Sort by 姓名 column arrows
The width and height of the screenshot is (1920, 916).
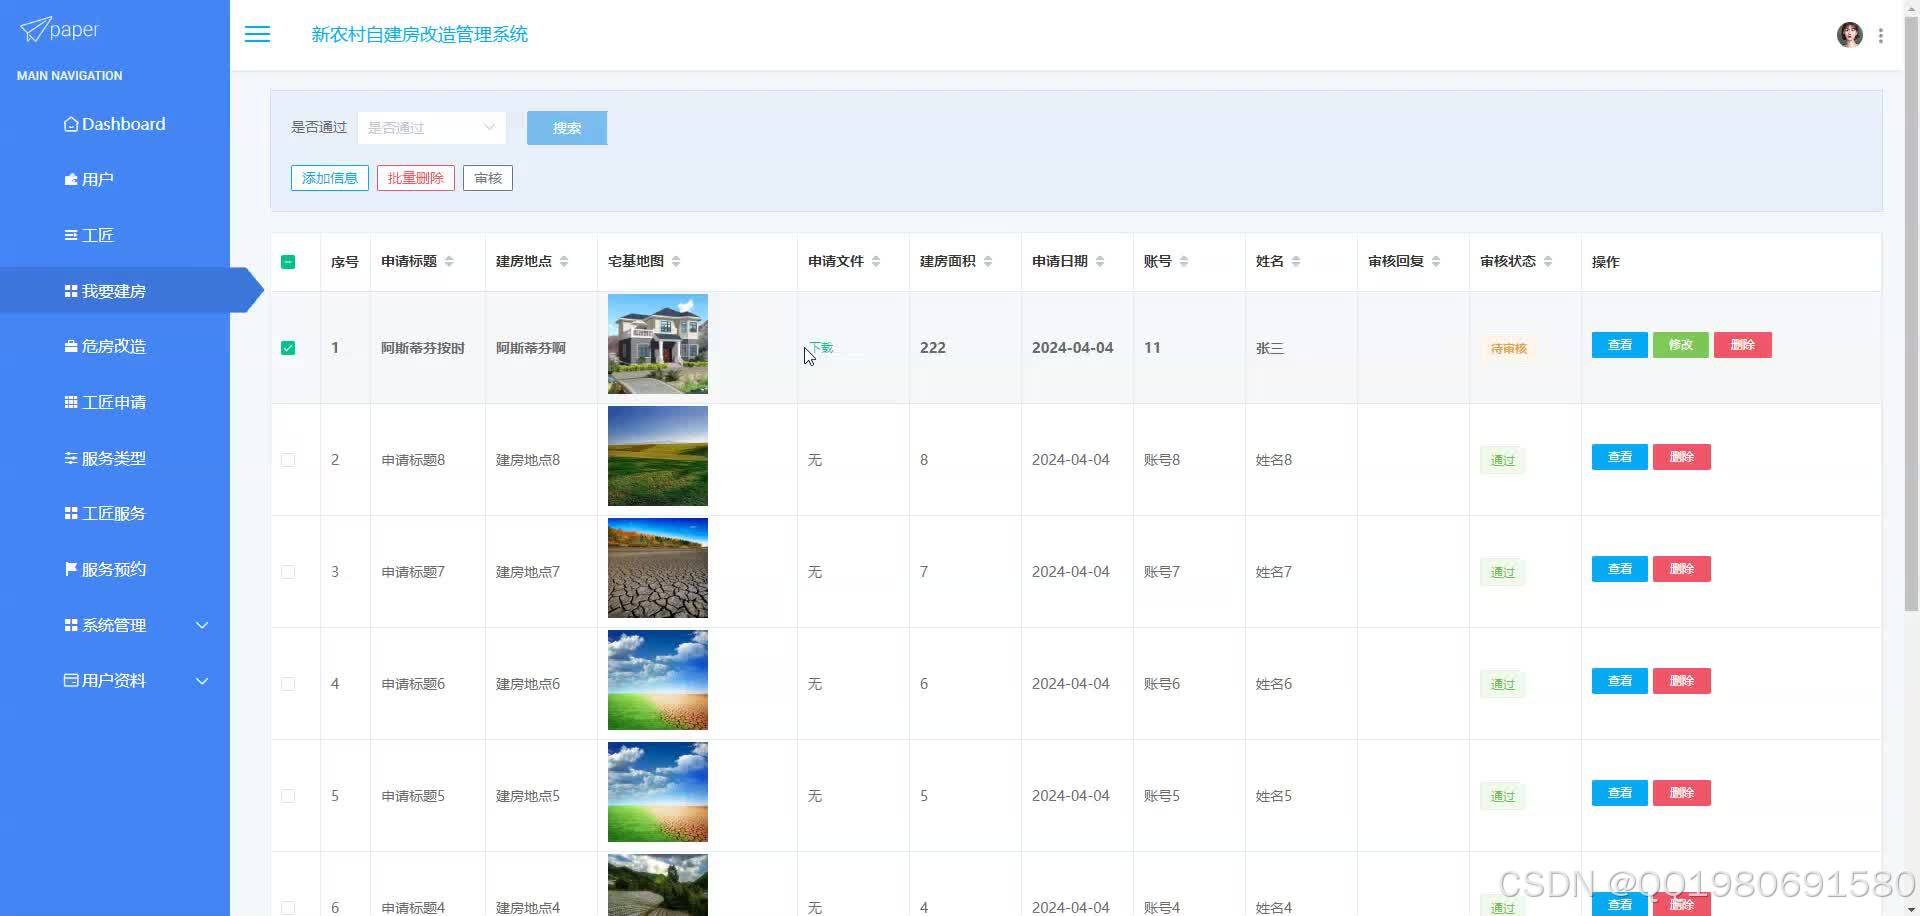(x=1296, y=261)
